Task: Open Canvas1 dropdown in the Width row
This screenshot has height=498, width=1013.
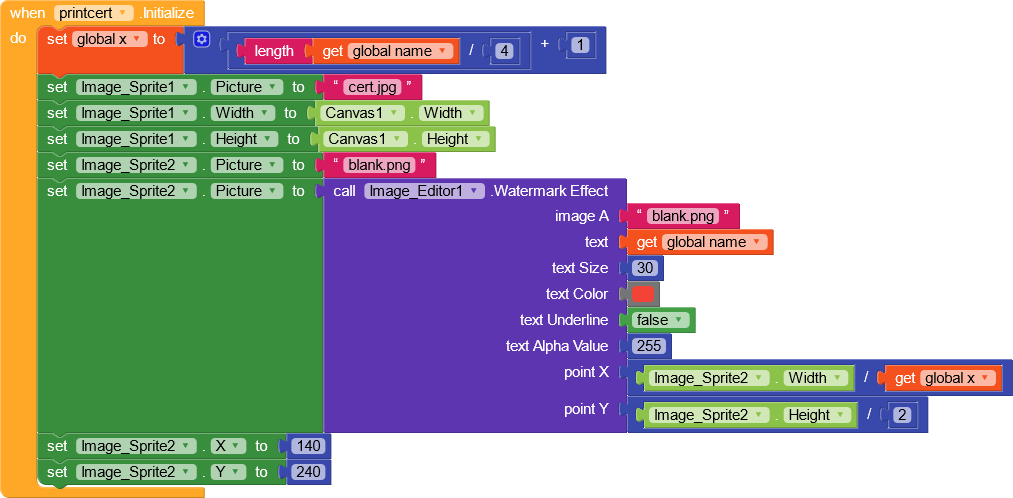Action: pos(362,113)
